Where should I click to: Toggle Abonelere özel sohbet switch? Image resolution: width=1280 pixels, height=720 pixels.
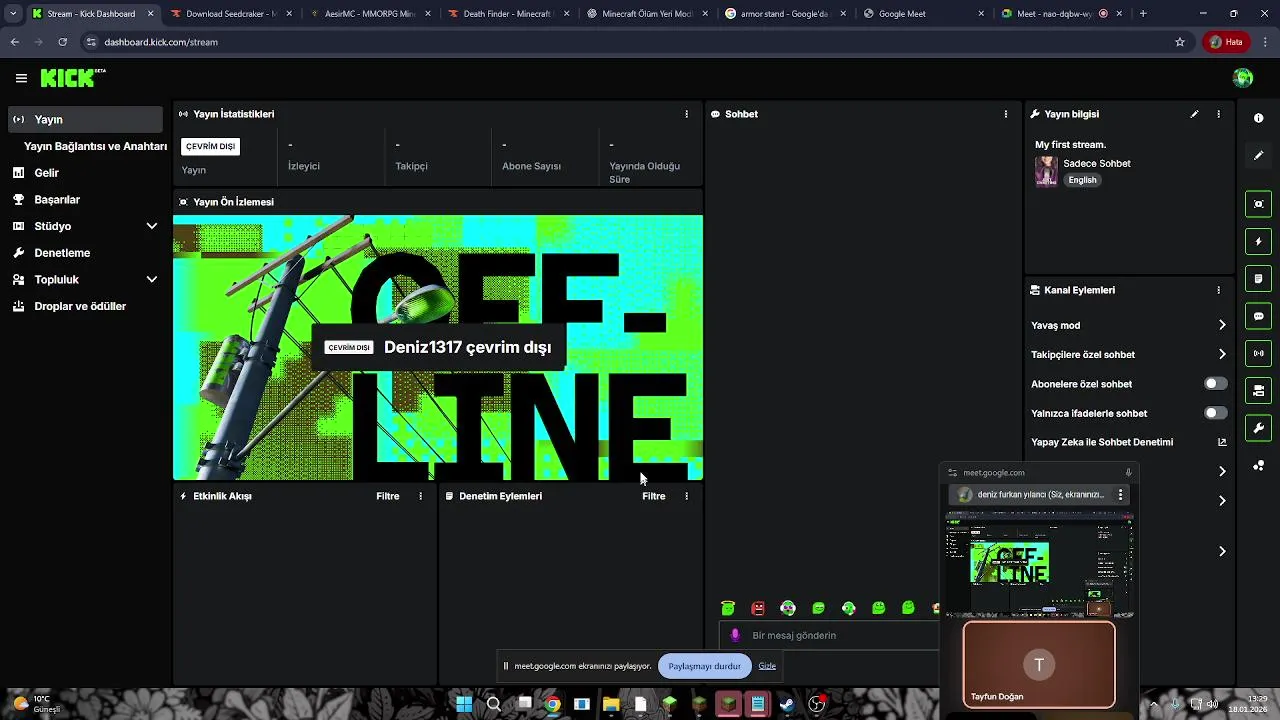coord(1215,384)
